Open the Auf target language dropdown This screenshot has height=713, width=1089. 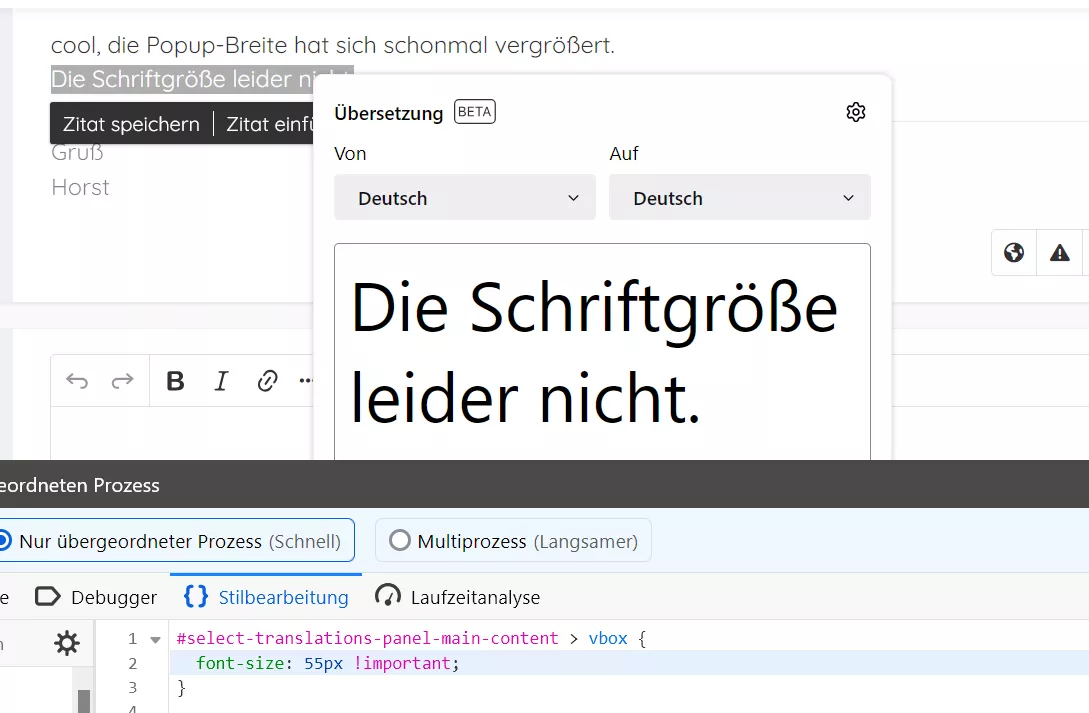[740, 198]
